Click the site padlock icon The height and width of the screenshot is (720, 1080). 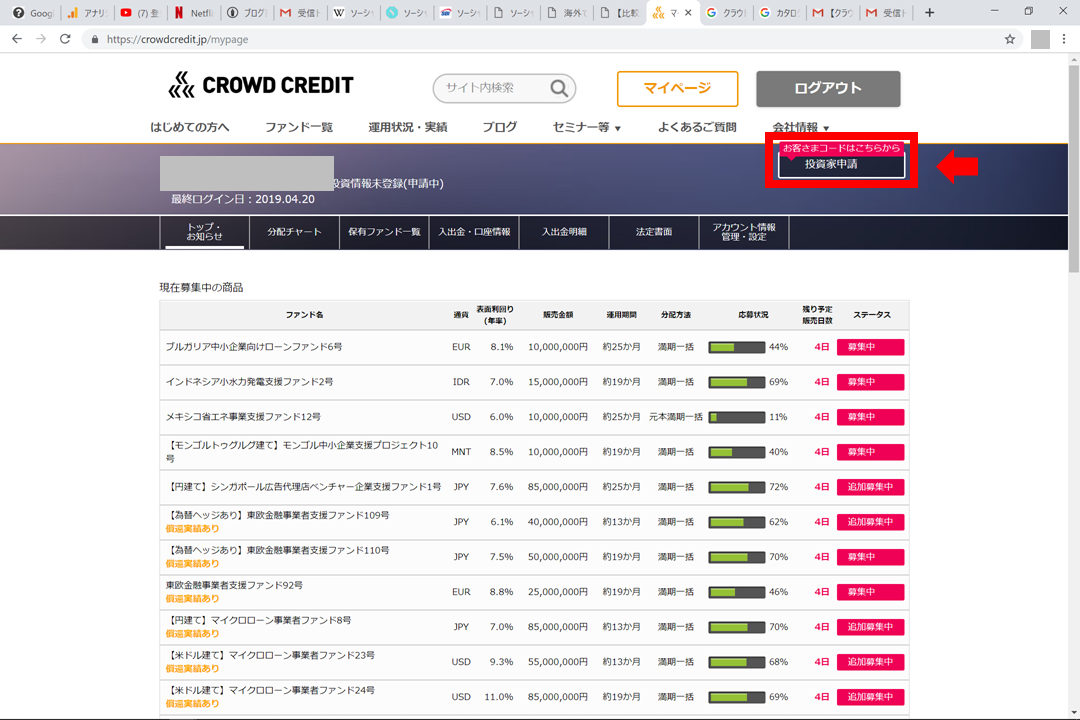[x=95, y=39]
